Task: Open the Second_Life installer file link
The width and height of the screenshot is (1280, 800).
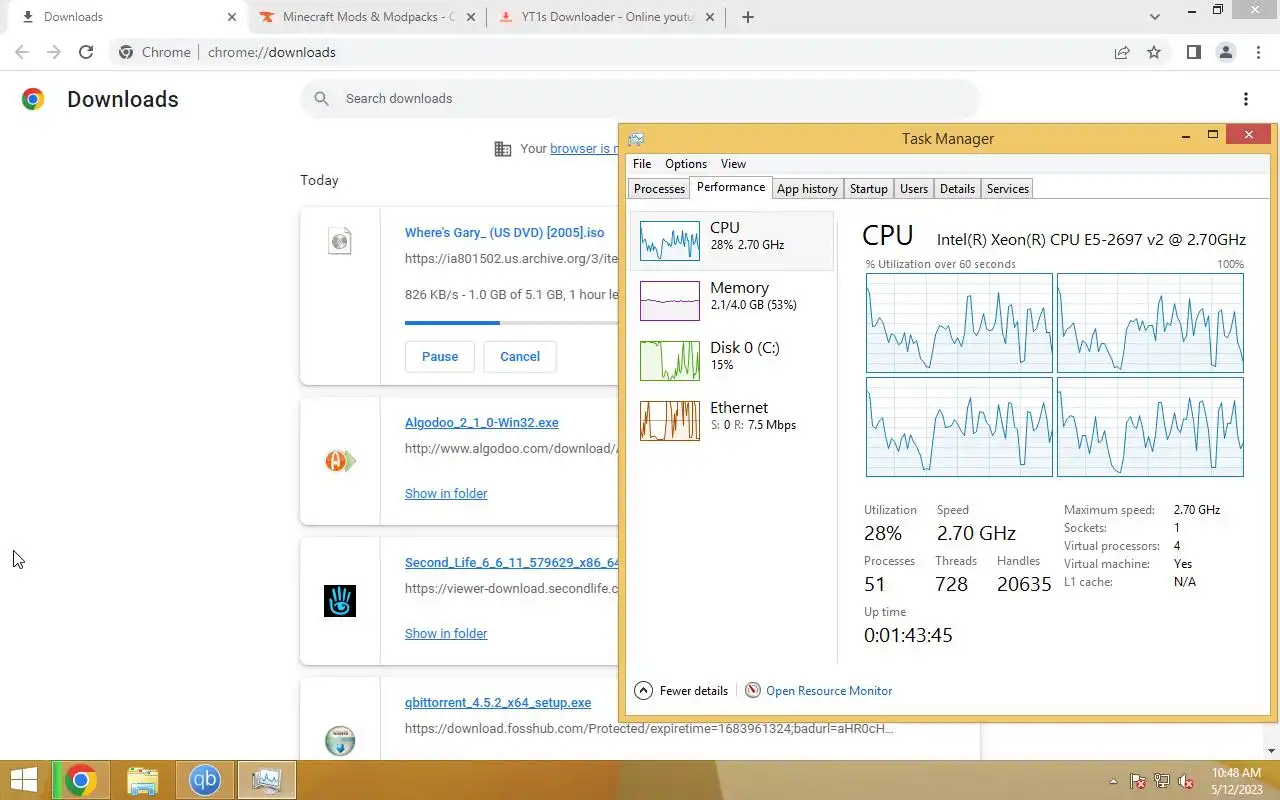Action: pyautogui.click(x=511, y=562)
